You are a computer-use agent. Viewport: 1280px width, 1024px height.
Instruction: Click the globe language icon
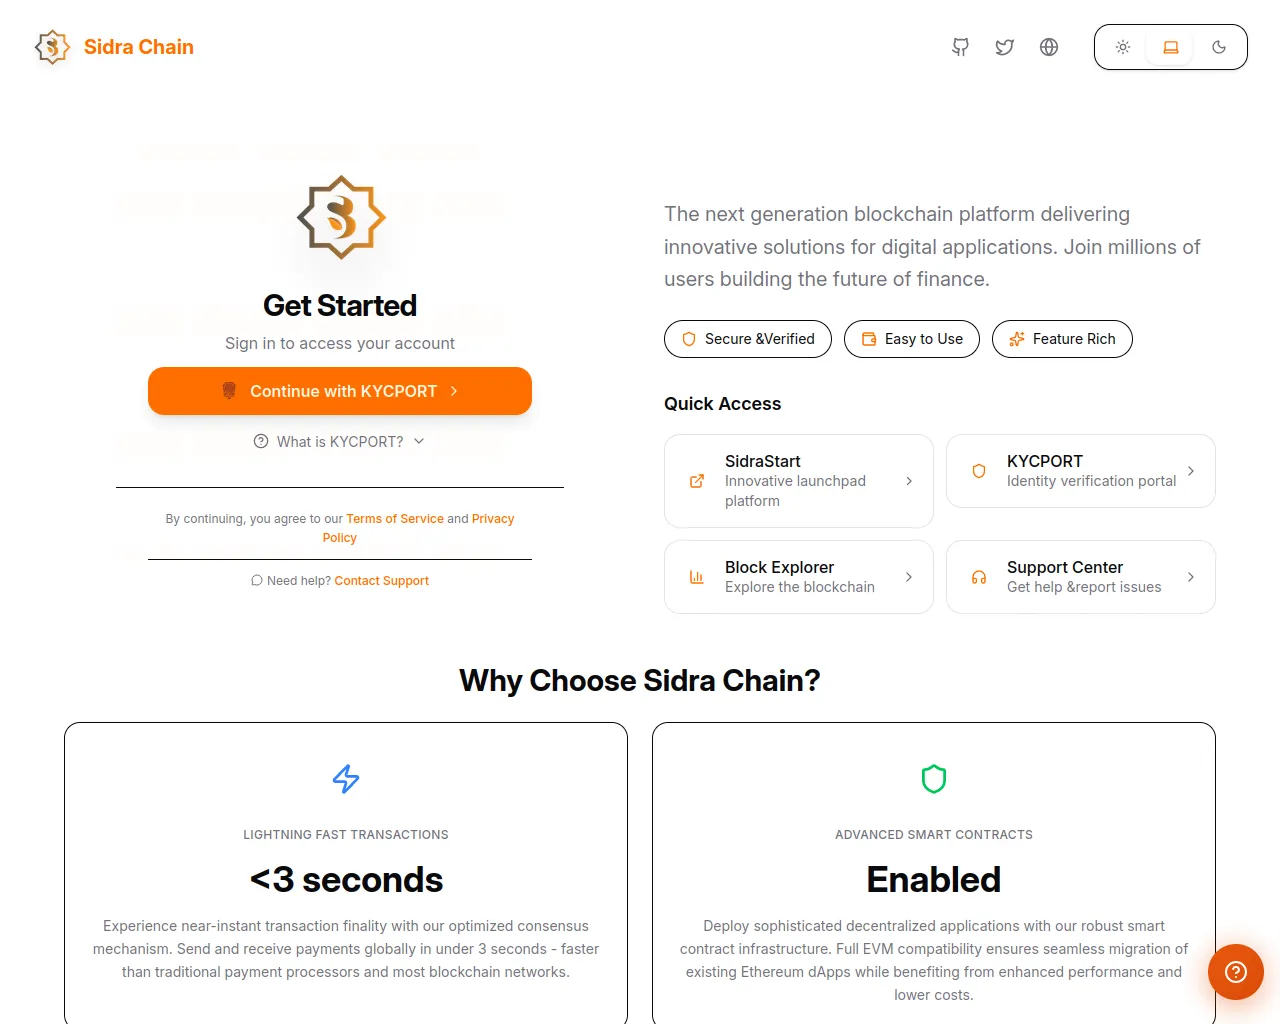tap(1049, 47)
